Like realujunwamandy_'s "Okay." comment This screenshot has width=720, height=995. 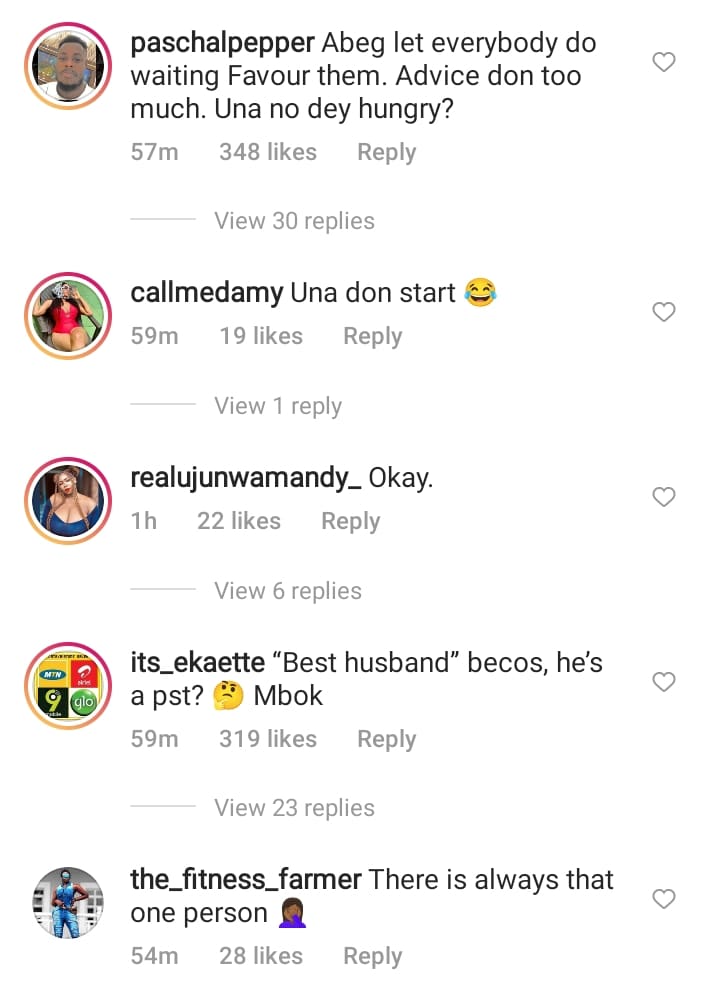click(x=664, y=497)
